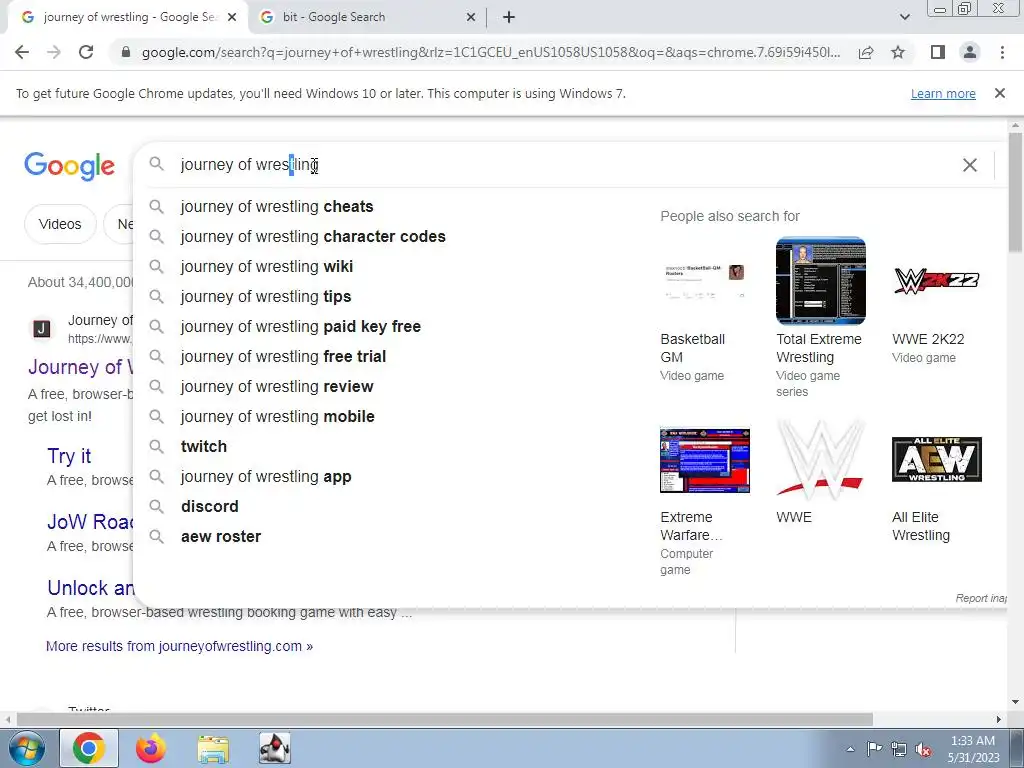Click inside the Google search field
Viewport: 1024px width, 768px height.
[x=562, y=165]
